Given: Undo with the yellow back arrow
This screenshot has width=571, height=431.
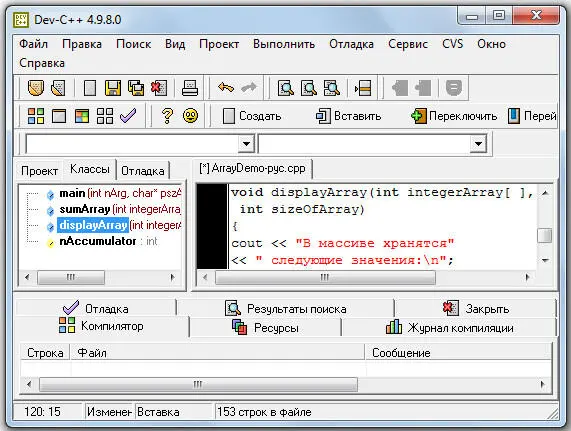Looking at the screenshot, I should [226, 88].
